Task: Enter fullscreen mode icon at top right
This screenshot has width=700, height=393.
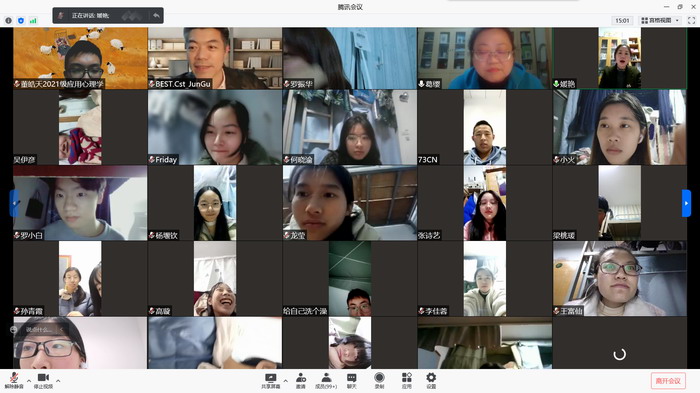Action: [x=692, y=21]
